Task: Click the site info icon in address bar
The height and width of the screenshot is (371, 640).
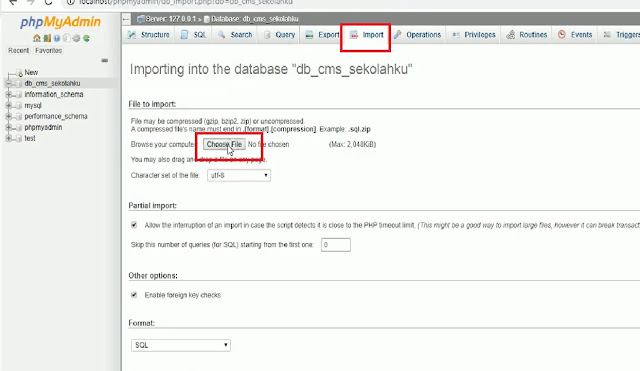Action: (x=71, y=2)
